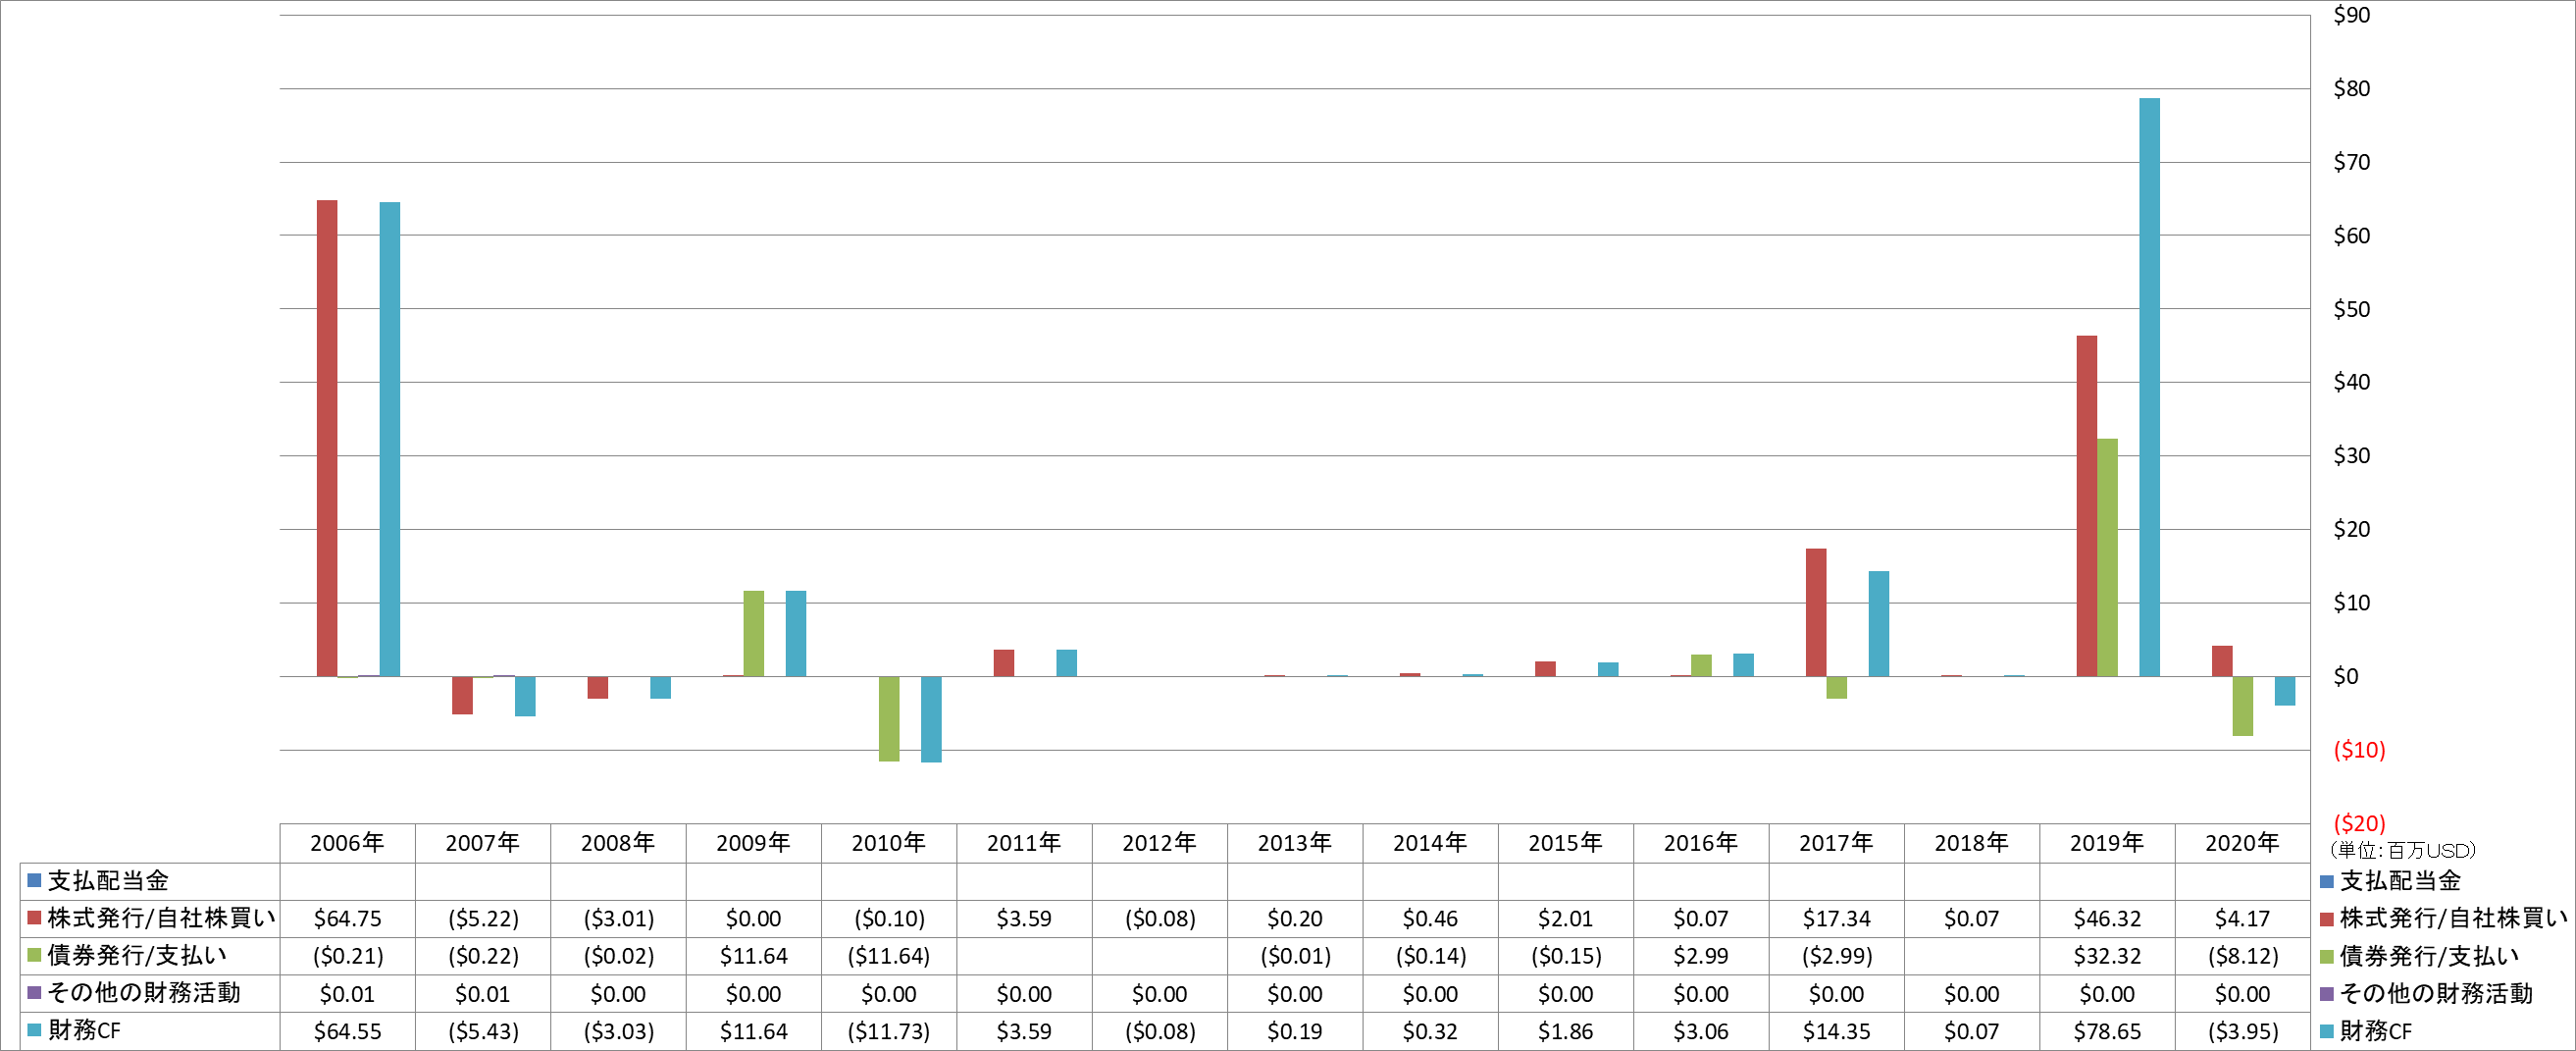
Task: Click the left legend label 債券発行/支払い
Action: click(137, 955)
